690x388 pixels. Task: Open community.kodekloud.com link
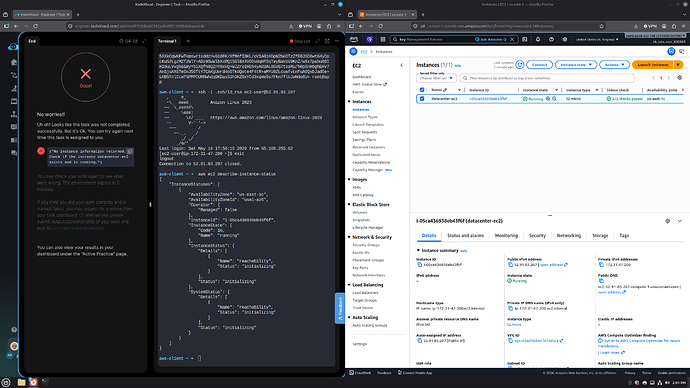78,228
